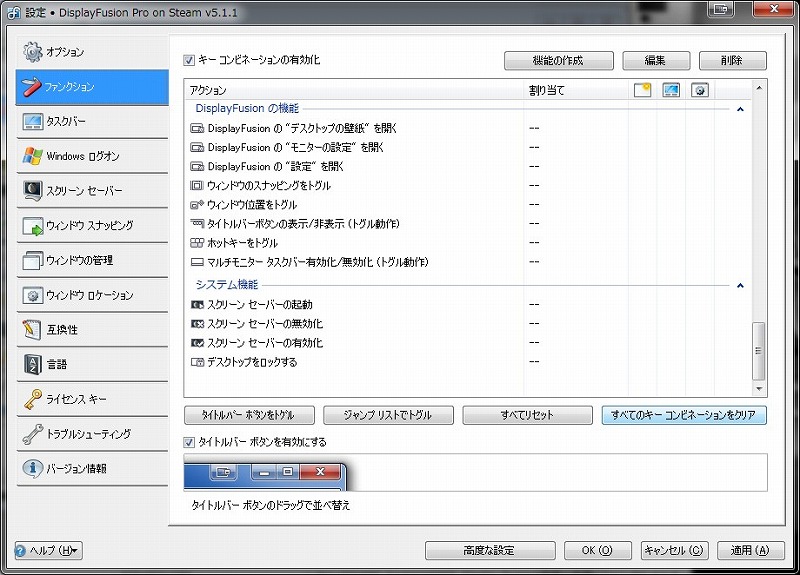Select DisplayFusion の "デスクトップの壁紙" を開く row
Screen dimensions: 800x575
click(467, 128)
